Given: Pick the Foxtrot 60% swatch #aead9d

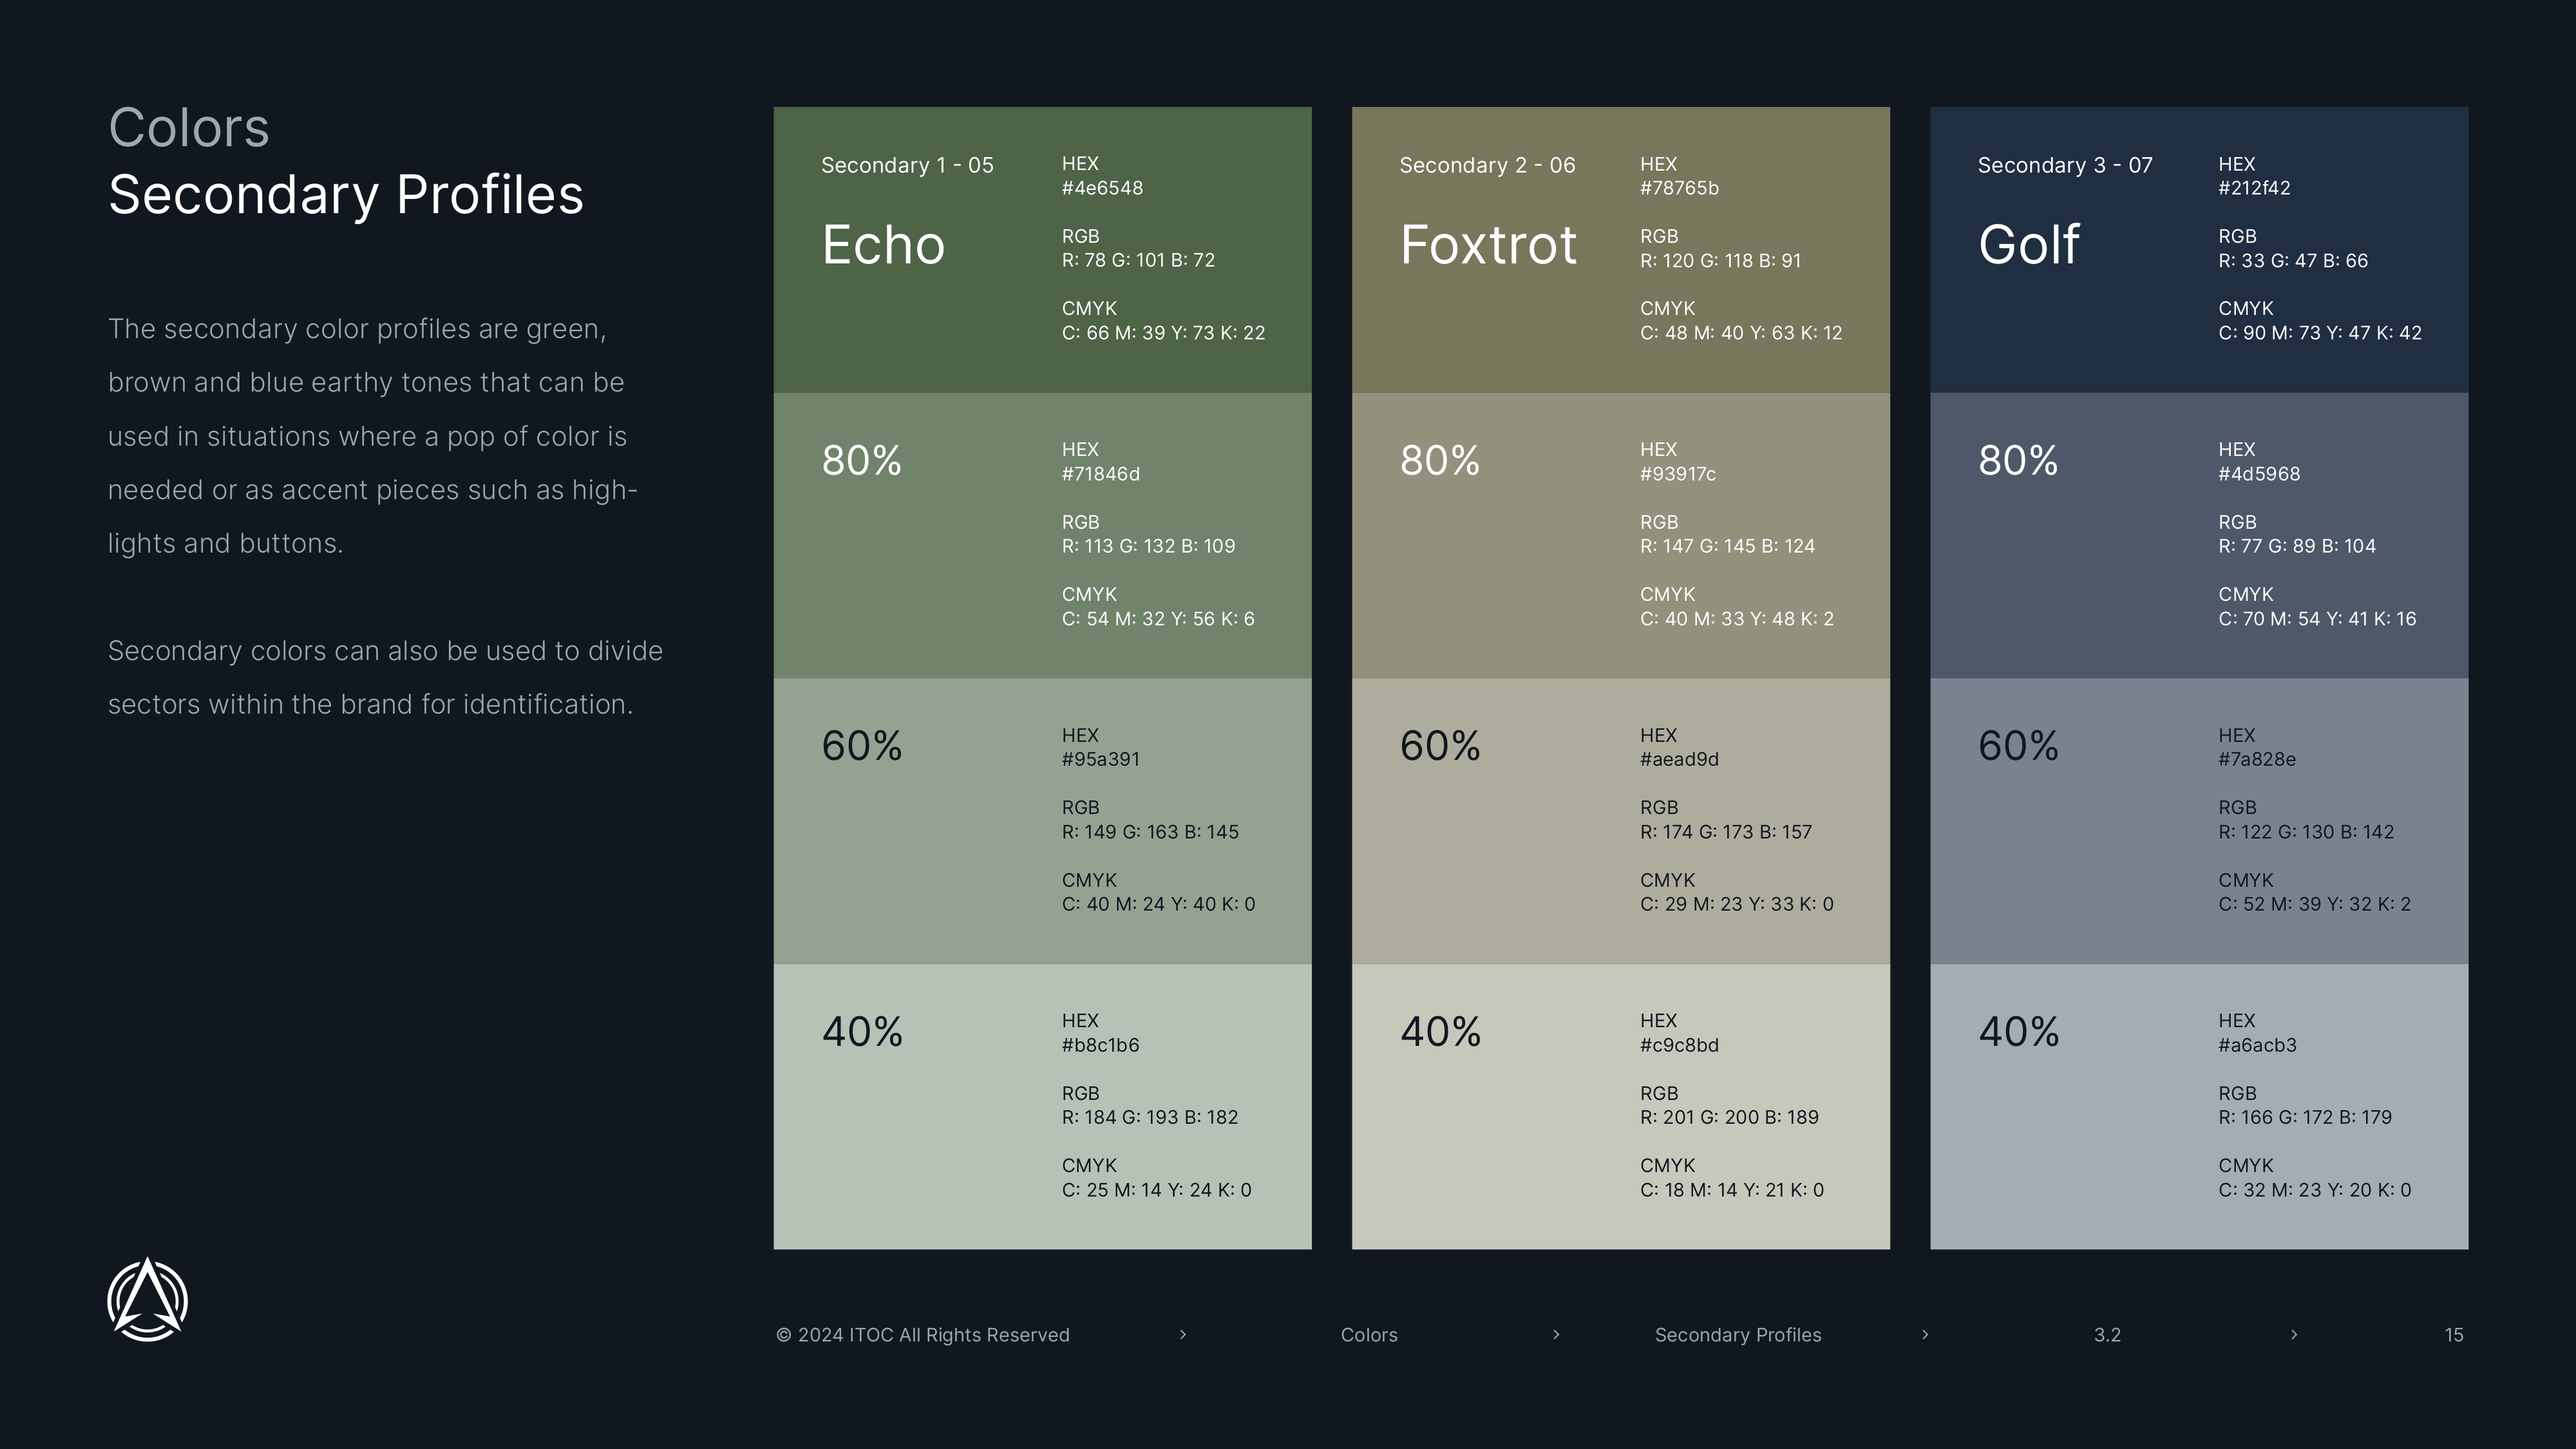Looking at the screenshot, I should click(1621, 821).
